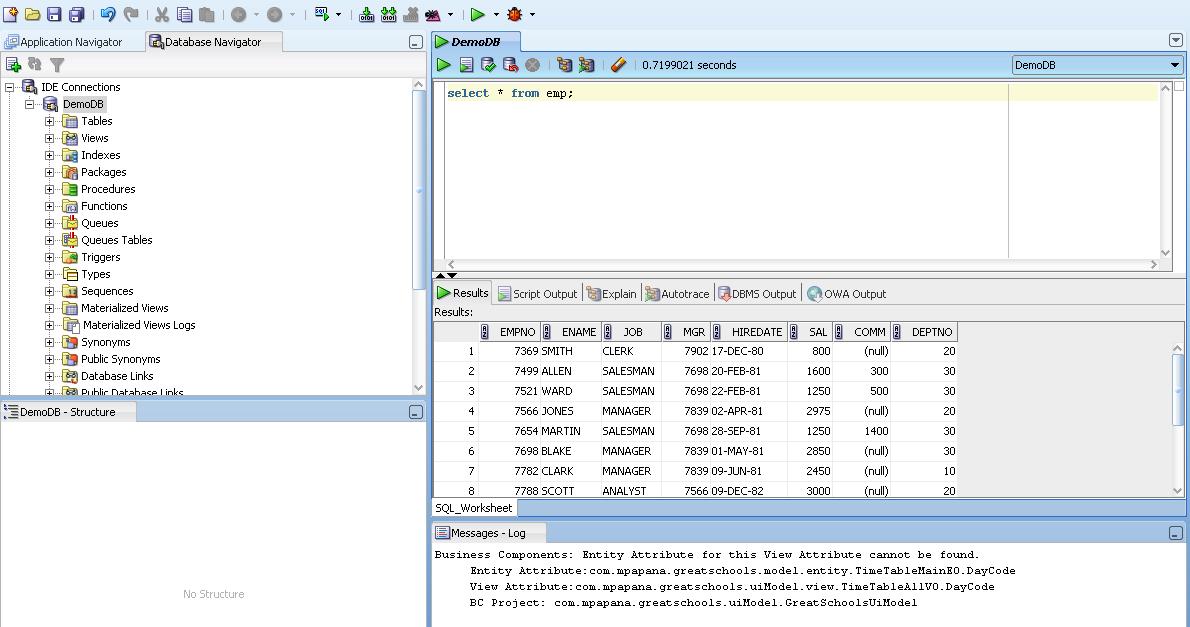This screenshot has width=1190, height=627.
Task: Open the editor tab list dropdown
Action: tap(1176, 40)
